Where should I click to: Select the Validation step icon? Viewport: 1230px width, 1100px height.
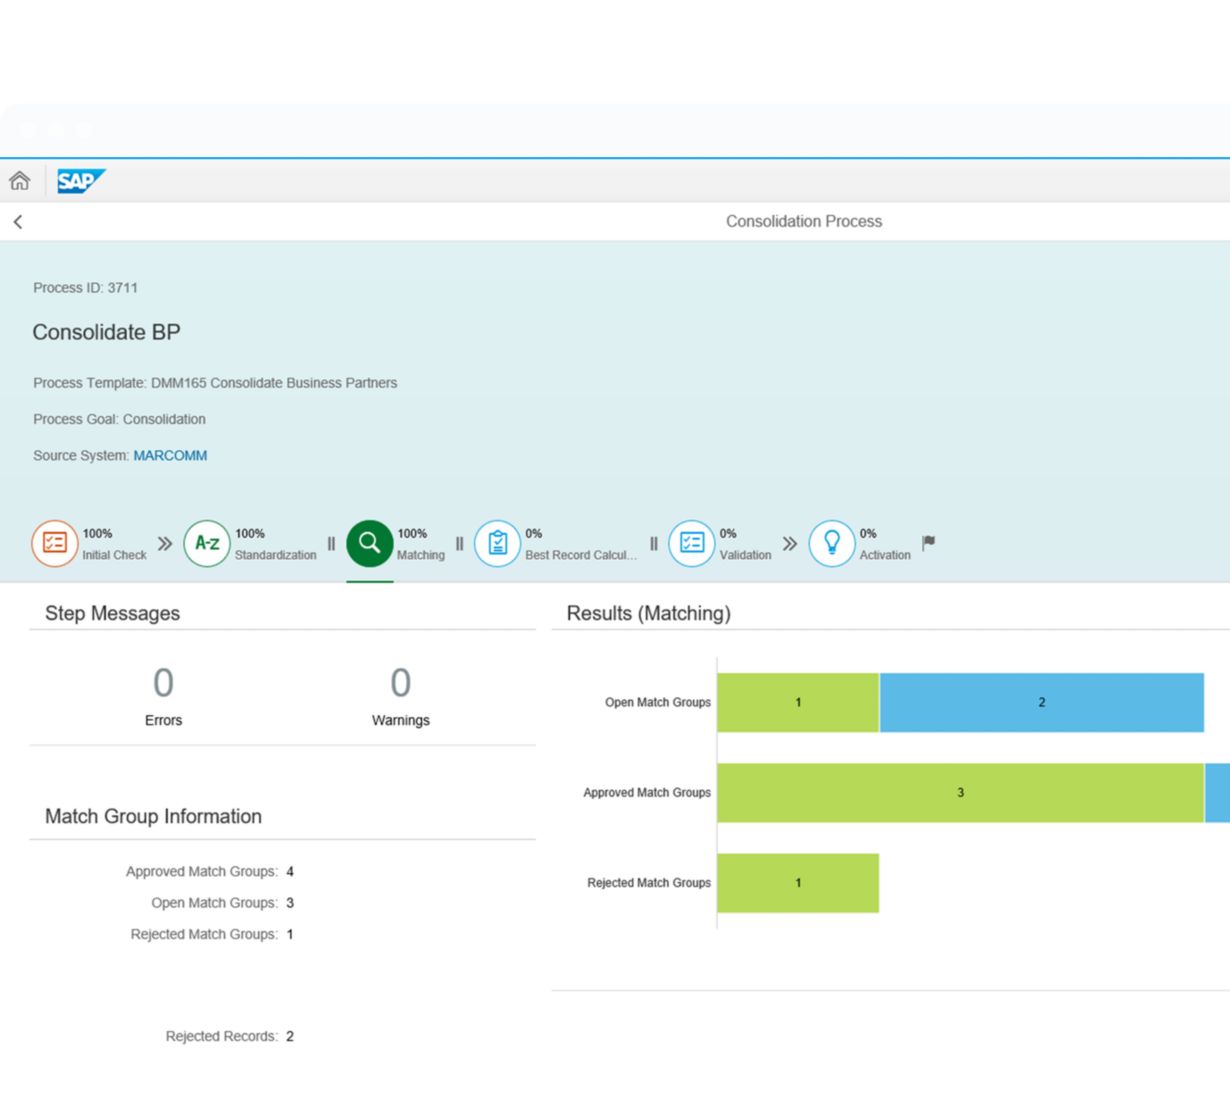coord(691,543)
